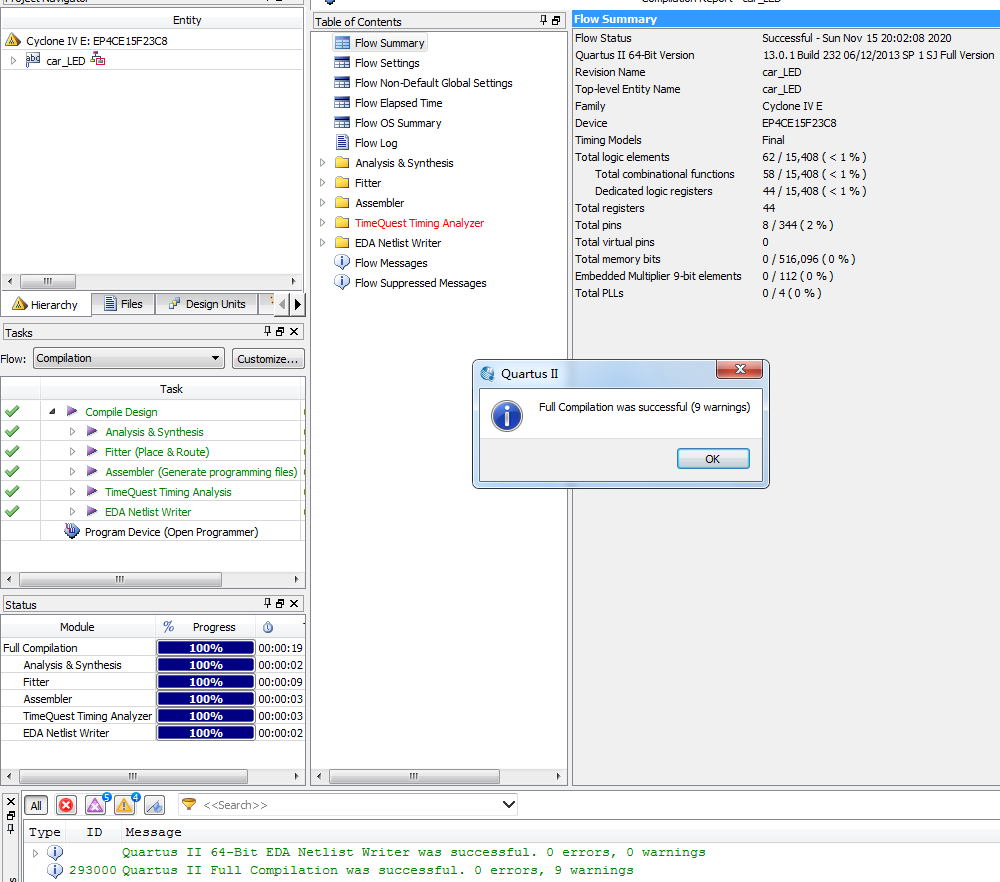Click the tab scroll right arrow
The image size is (1000, 882).
tap(297, 304)
